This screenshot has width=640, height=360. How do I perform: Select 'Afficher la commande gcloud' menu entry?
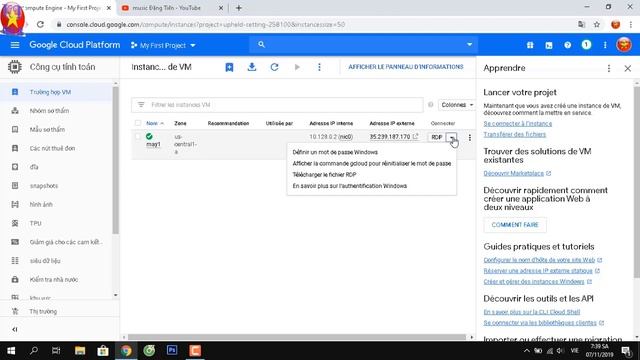click(x=372, y=164)
